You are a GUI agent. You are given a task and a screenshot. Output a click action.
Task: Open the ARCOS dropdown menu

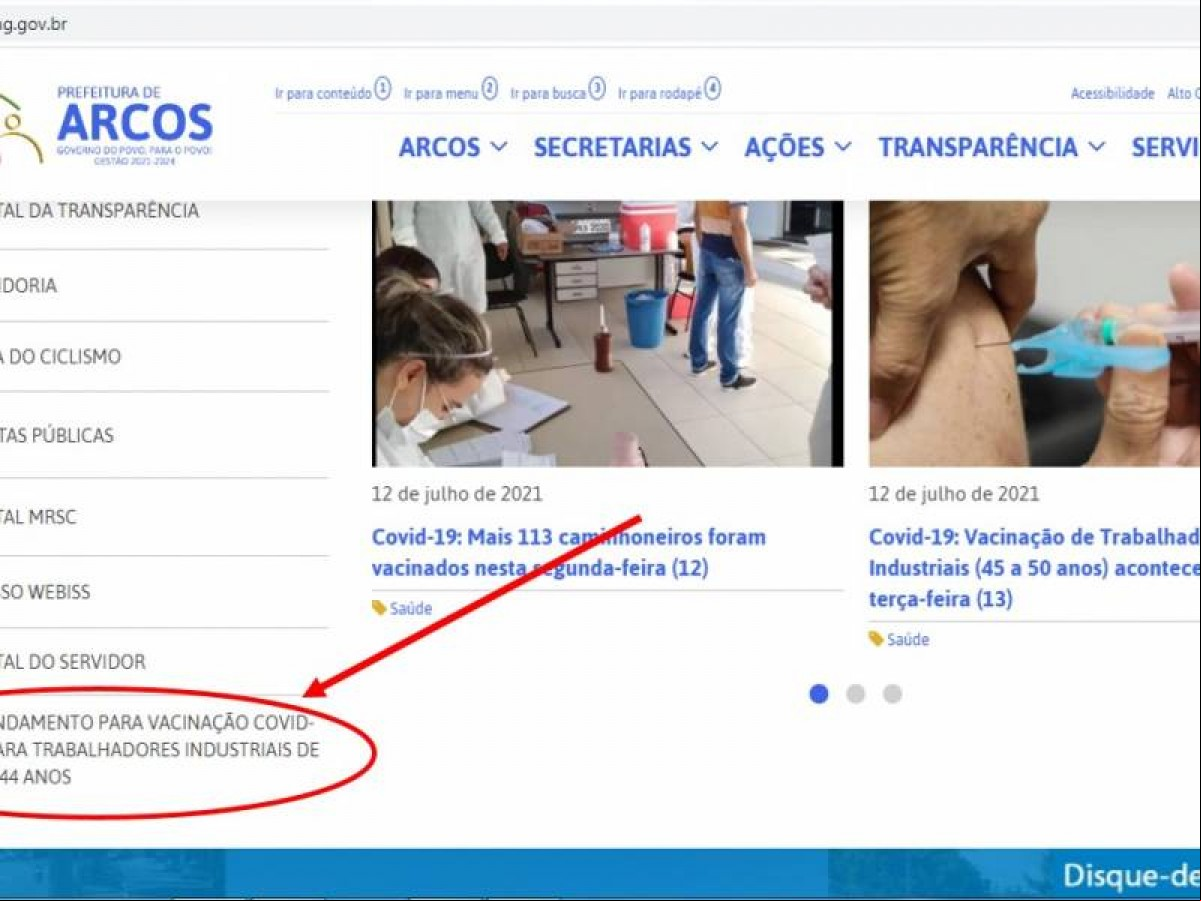click(x=453, y=147)
